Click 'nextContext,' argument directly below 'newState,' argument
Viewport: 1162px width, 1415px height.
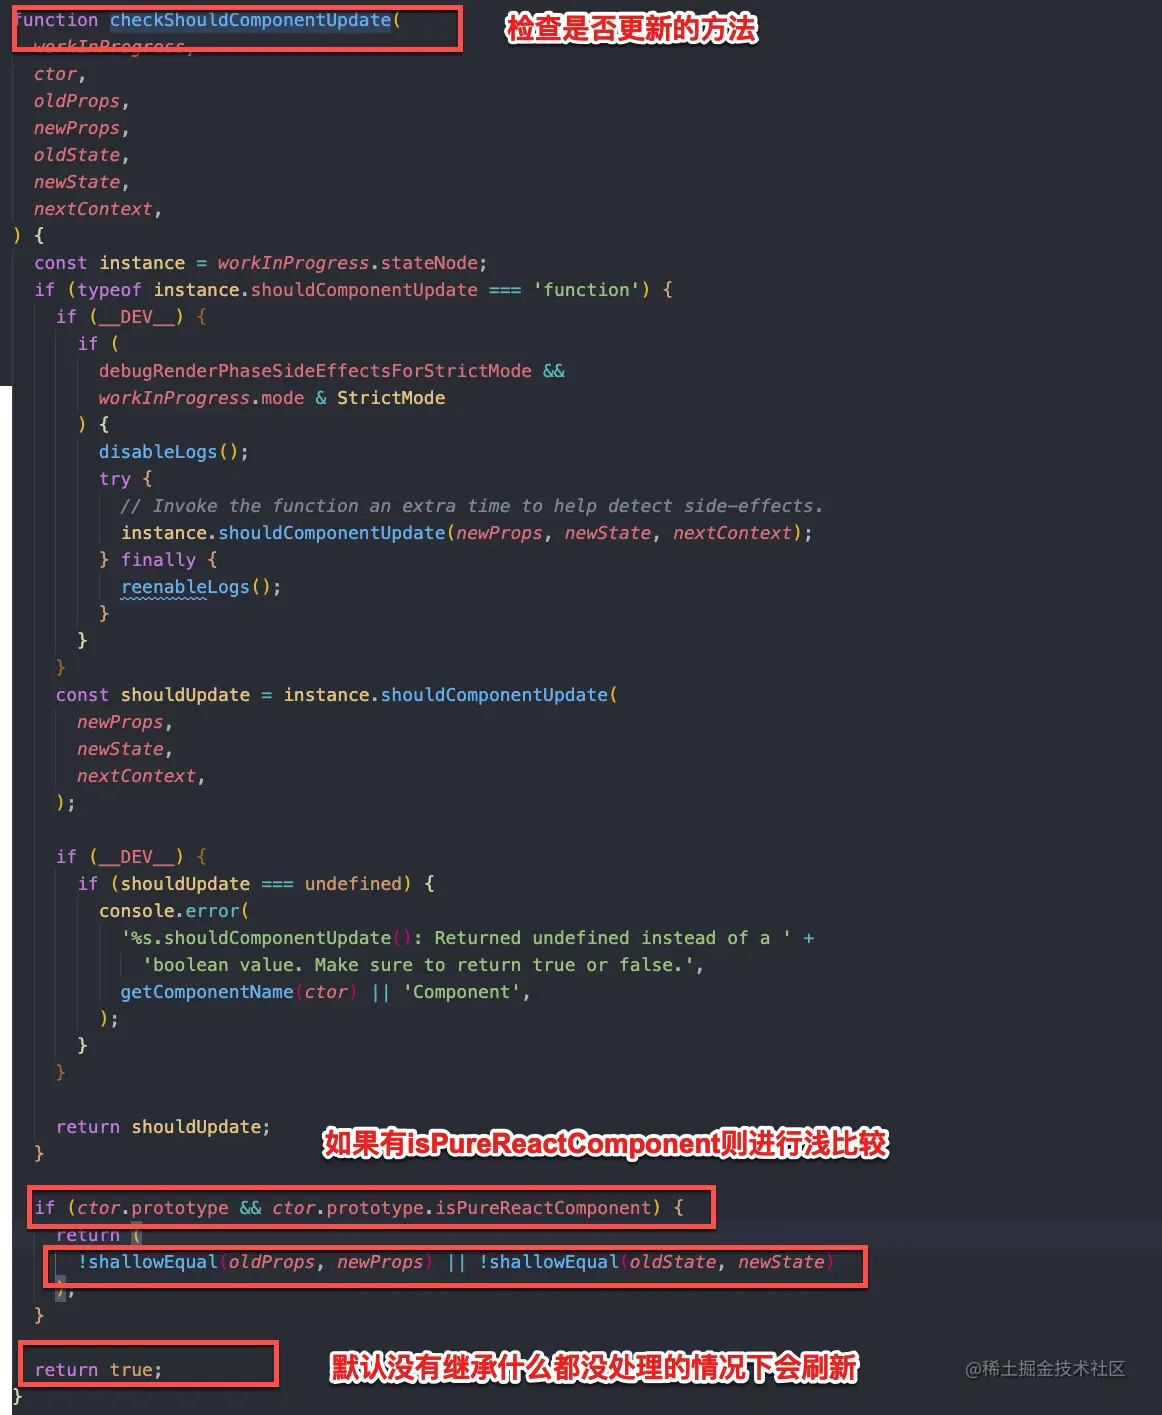click(141, 776)
